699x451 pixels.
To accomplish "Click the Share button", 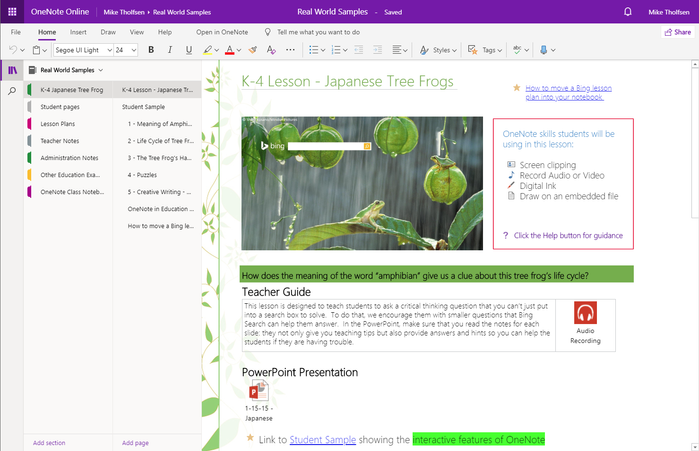I will [x=678, y=32].
